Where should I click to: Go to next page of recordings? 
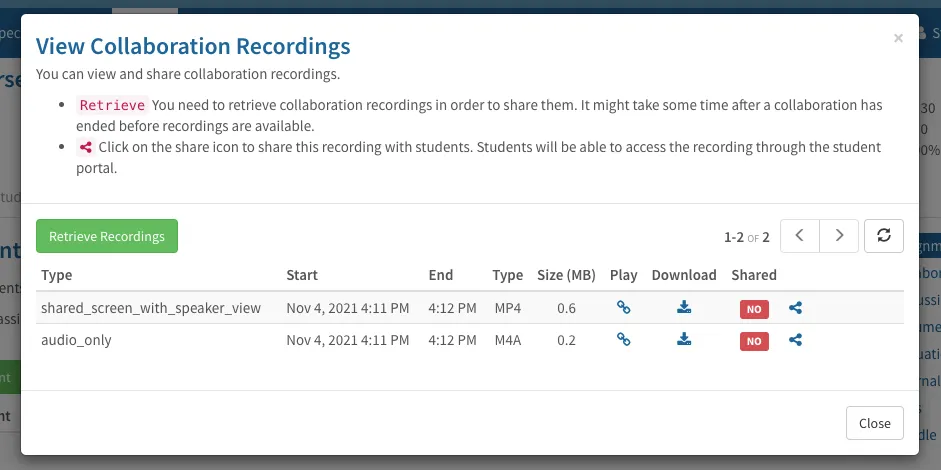(839, 236)
